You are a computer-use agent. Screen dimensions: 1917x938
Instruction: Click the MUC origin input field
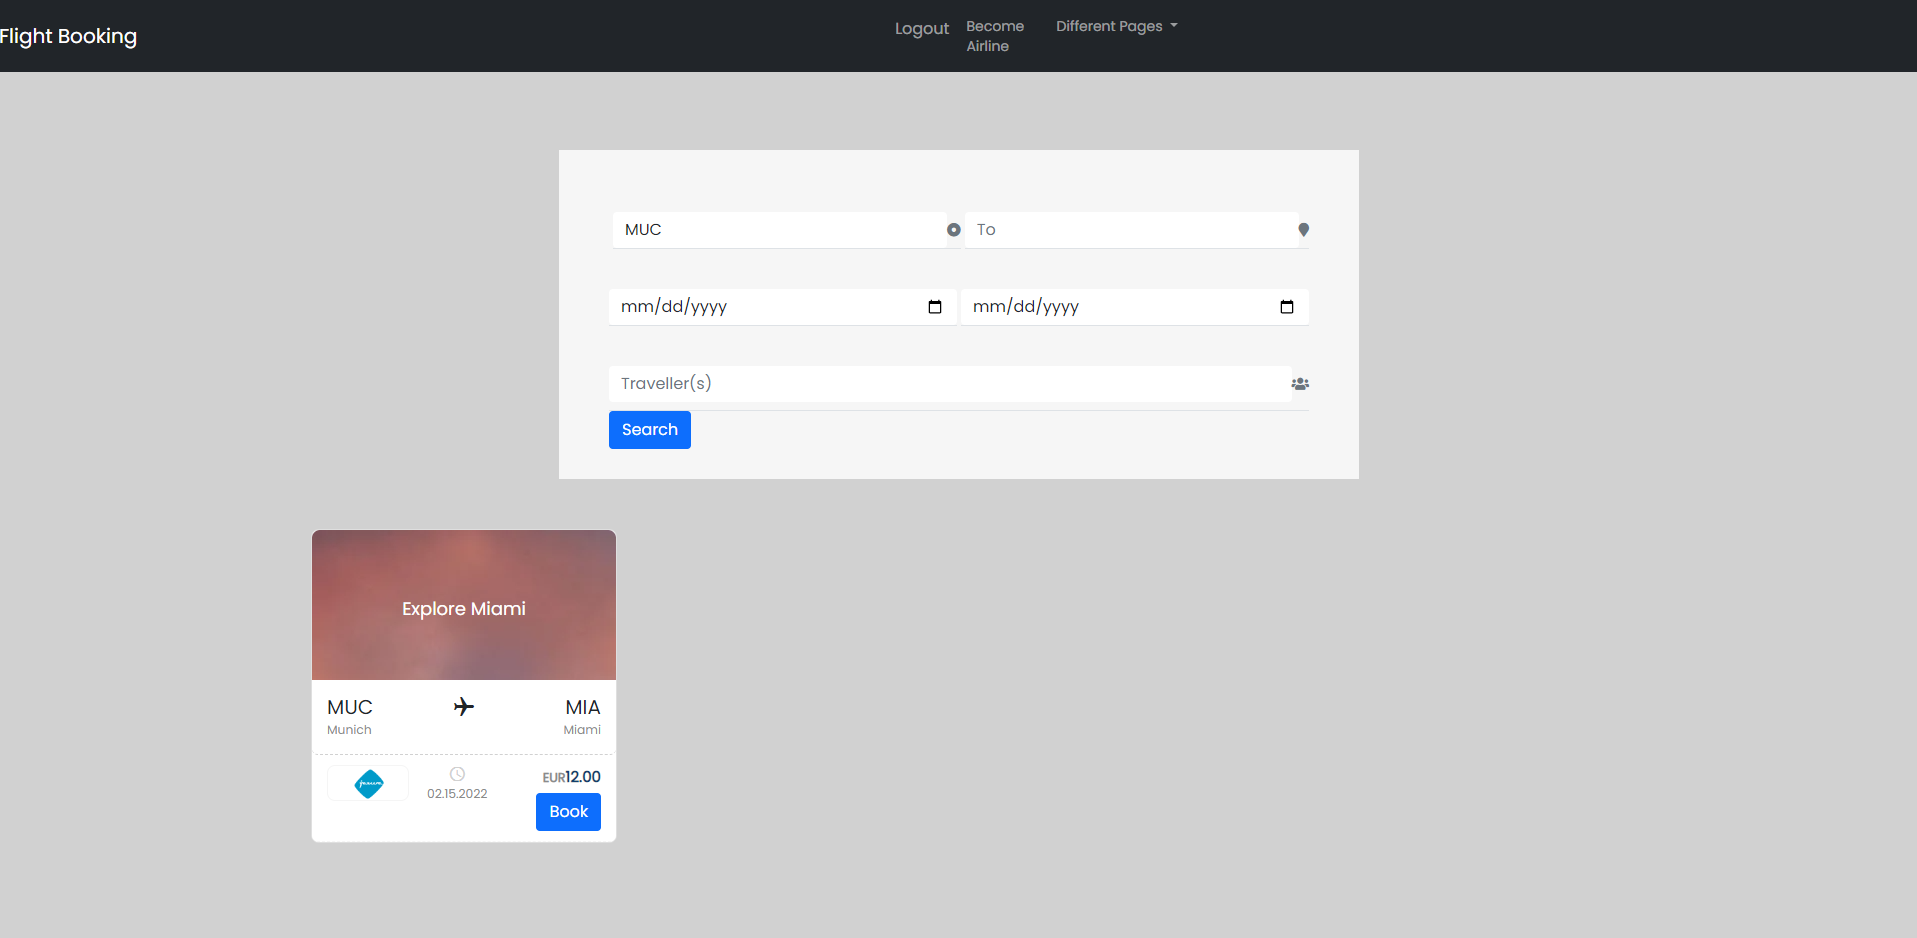point(780,229)
